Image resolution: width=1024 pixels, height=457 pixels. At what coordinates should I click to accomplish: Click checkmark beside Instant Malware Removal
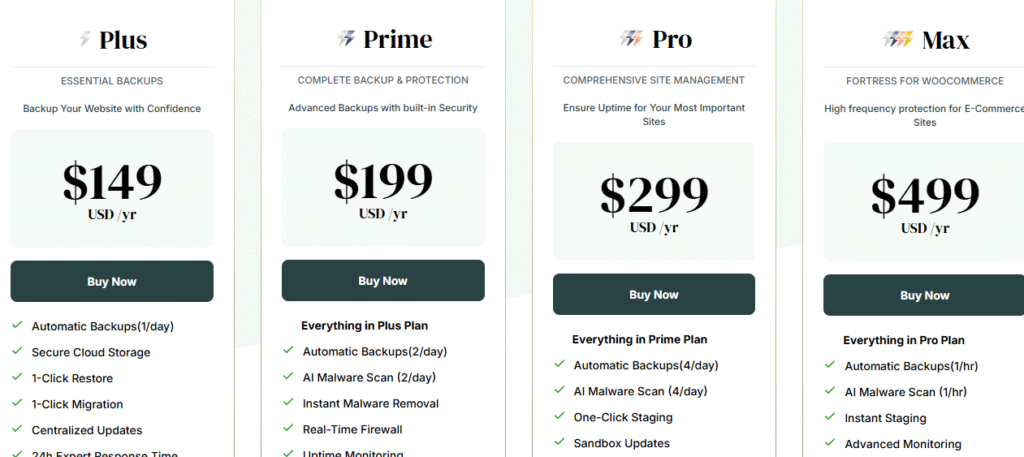coord(288,403)
